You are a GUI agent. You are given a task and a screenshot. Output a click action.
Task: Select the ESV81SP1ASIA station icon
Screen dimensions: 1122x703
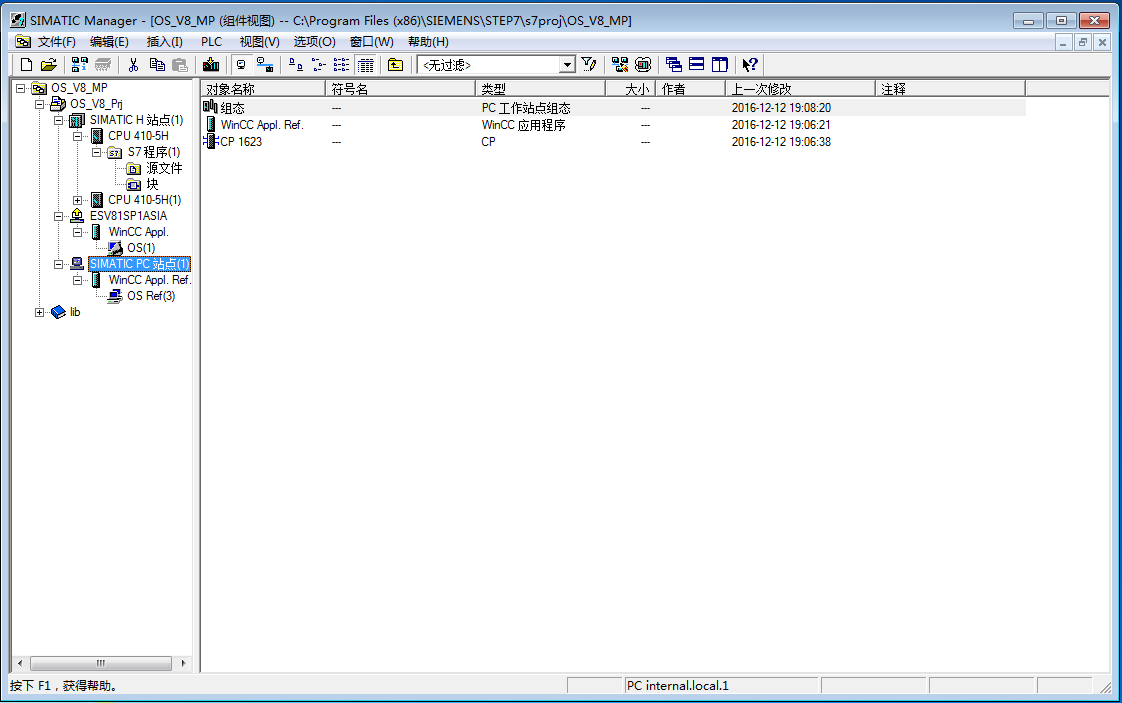[77, 216]
